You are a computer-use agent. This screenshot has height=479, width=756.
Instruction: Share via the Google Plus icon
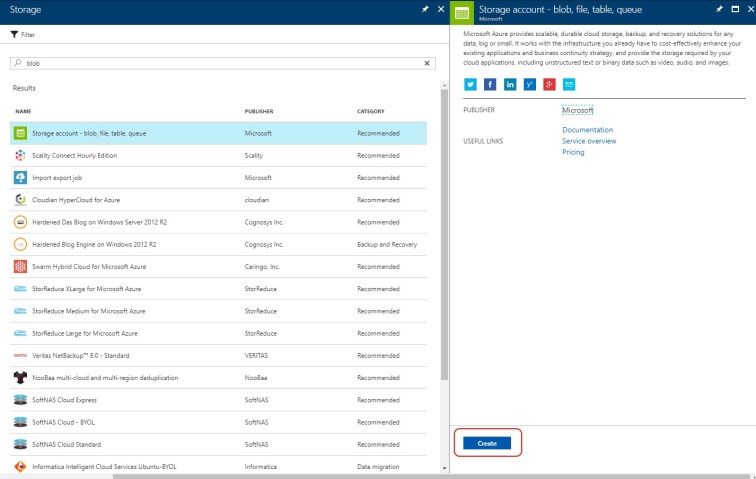[x=549, y=84]
